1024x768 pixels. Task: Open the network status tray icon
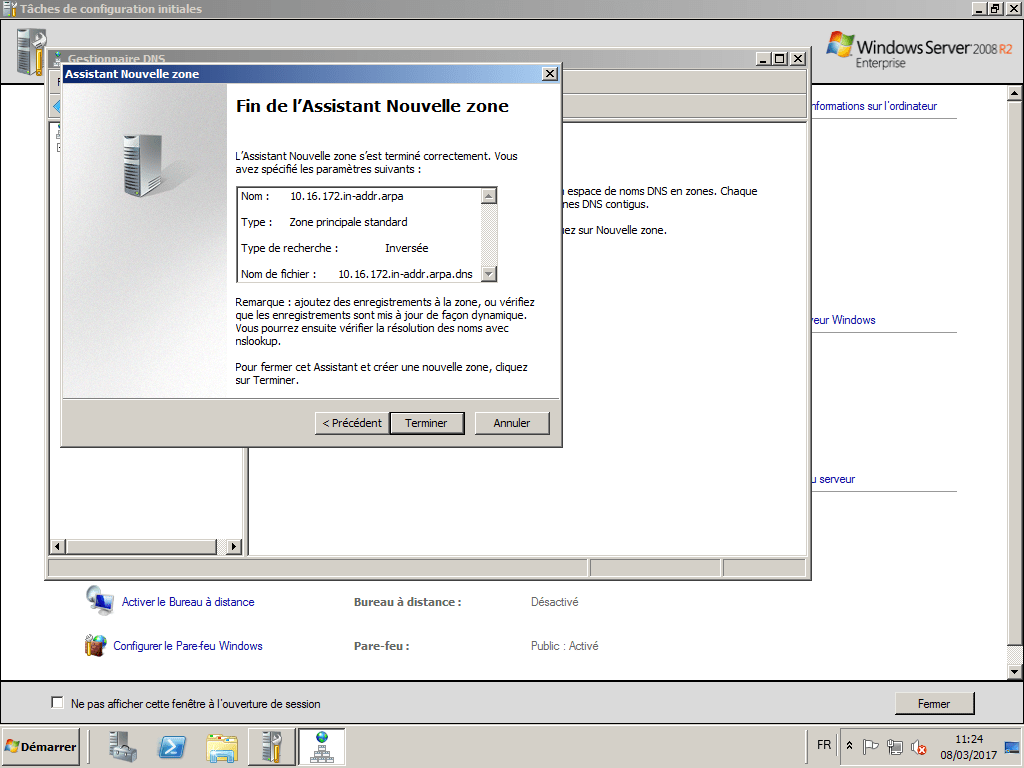[895, 747]
